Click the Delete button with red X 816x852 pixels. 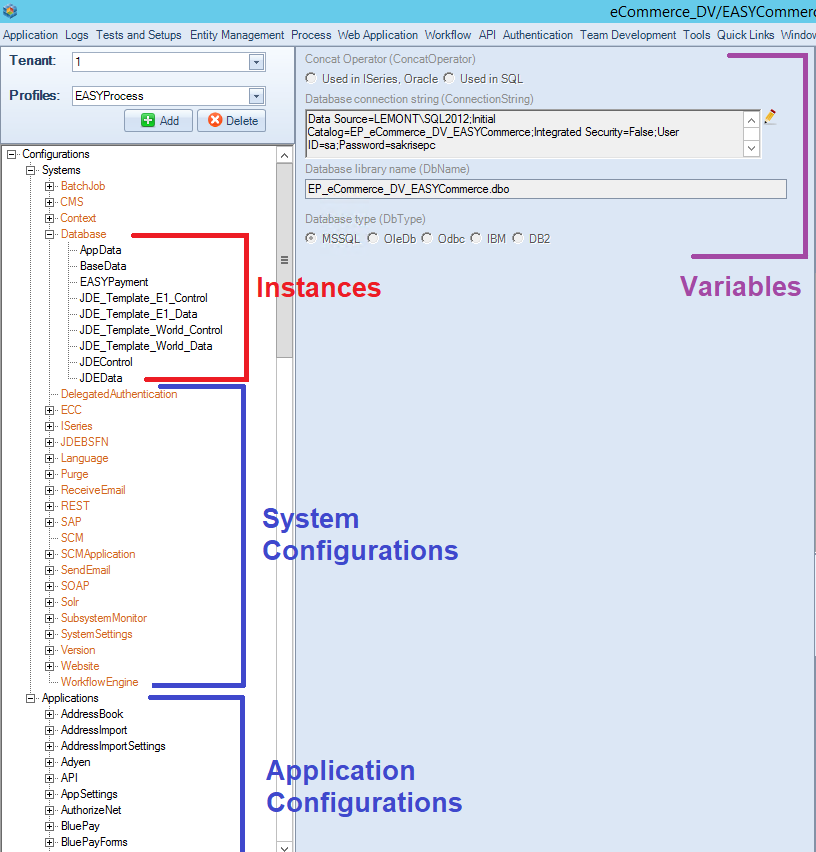[231, 121]
